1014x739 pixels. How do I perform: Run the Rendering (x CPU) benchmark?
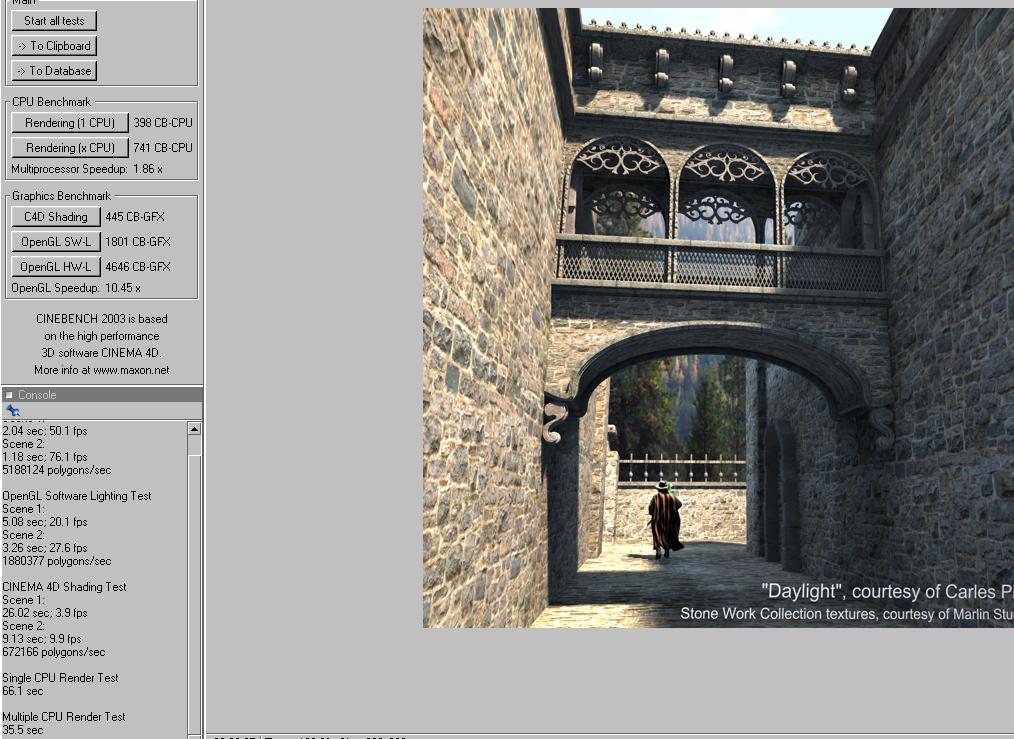pyautogui.click(x=70, y=148)
